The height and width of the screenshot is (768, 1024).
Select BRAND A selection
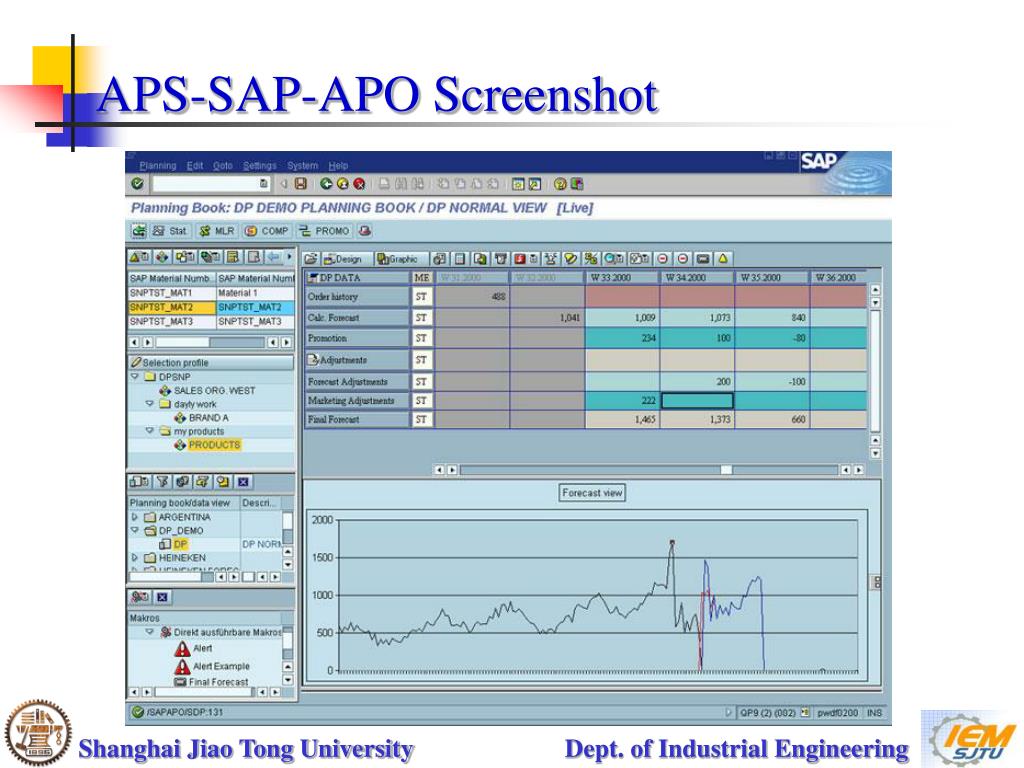(208, 417)
